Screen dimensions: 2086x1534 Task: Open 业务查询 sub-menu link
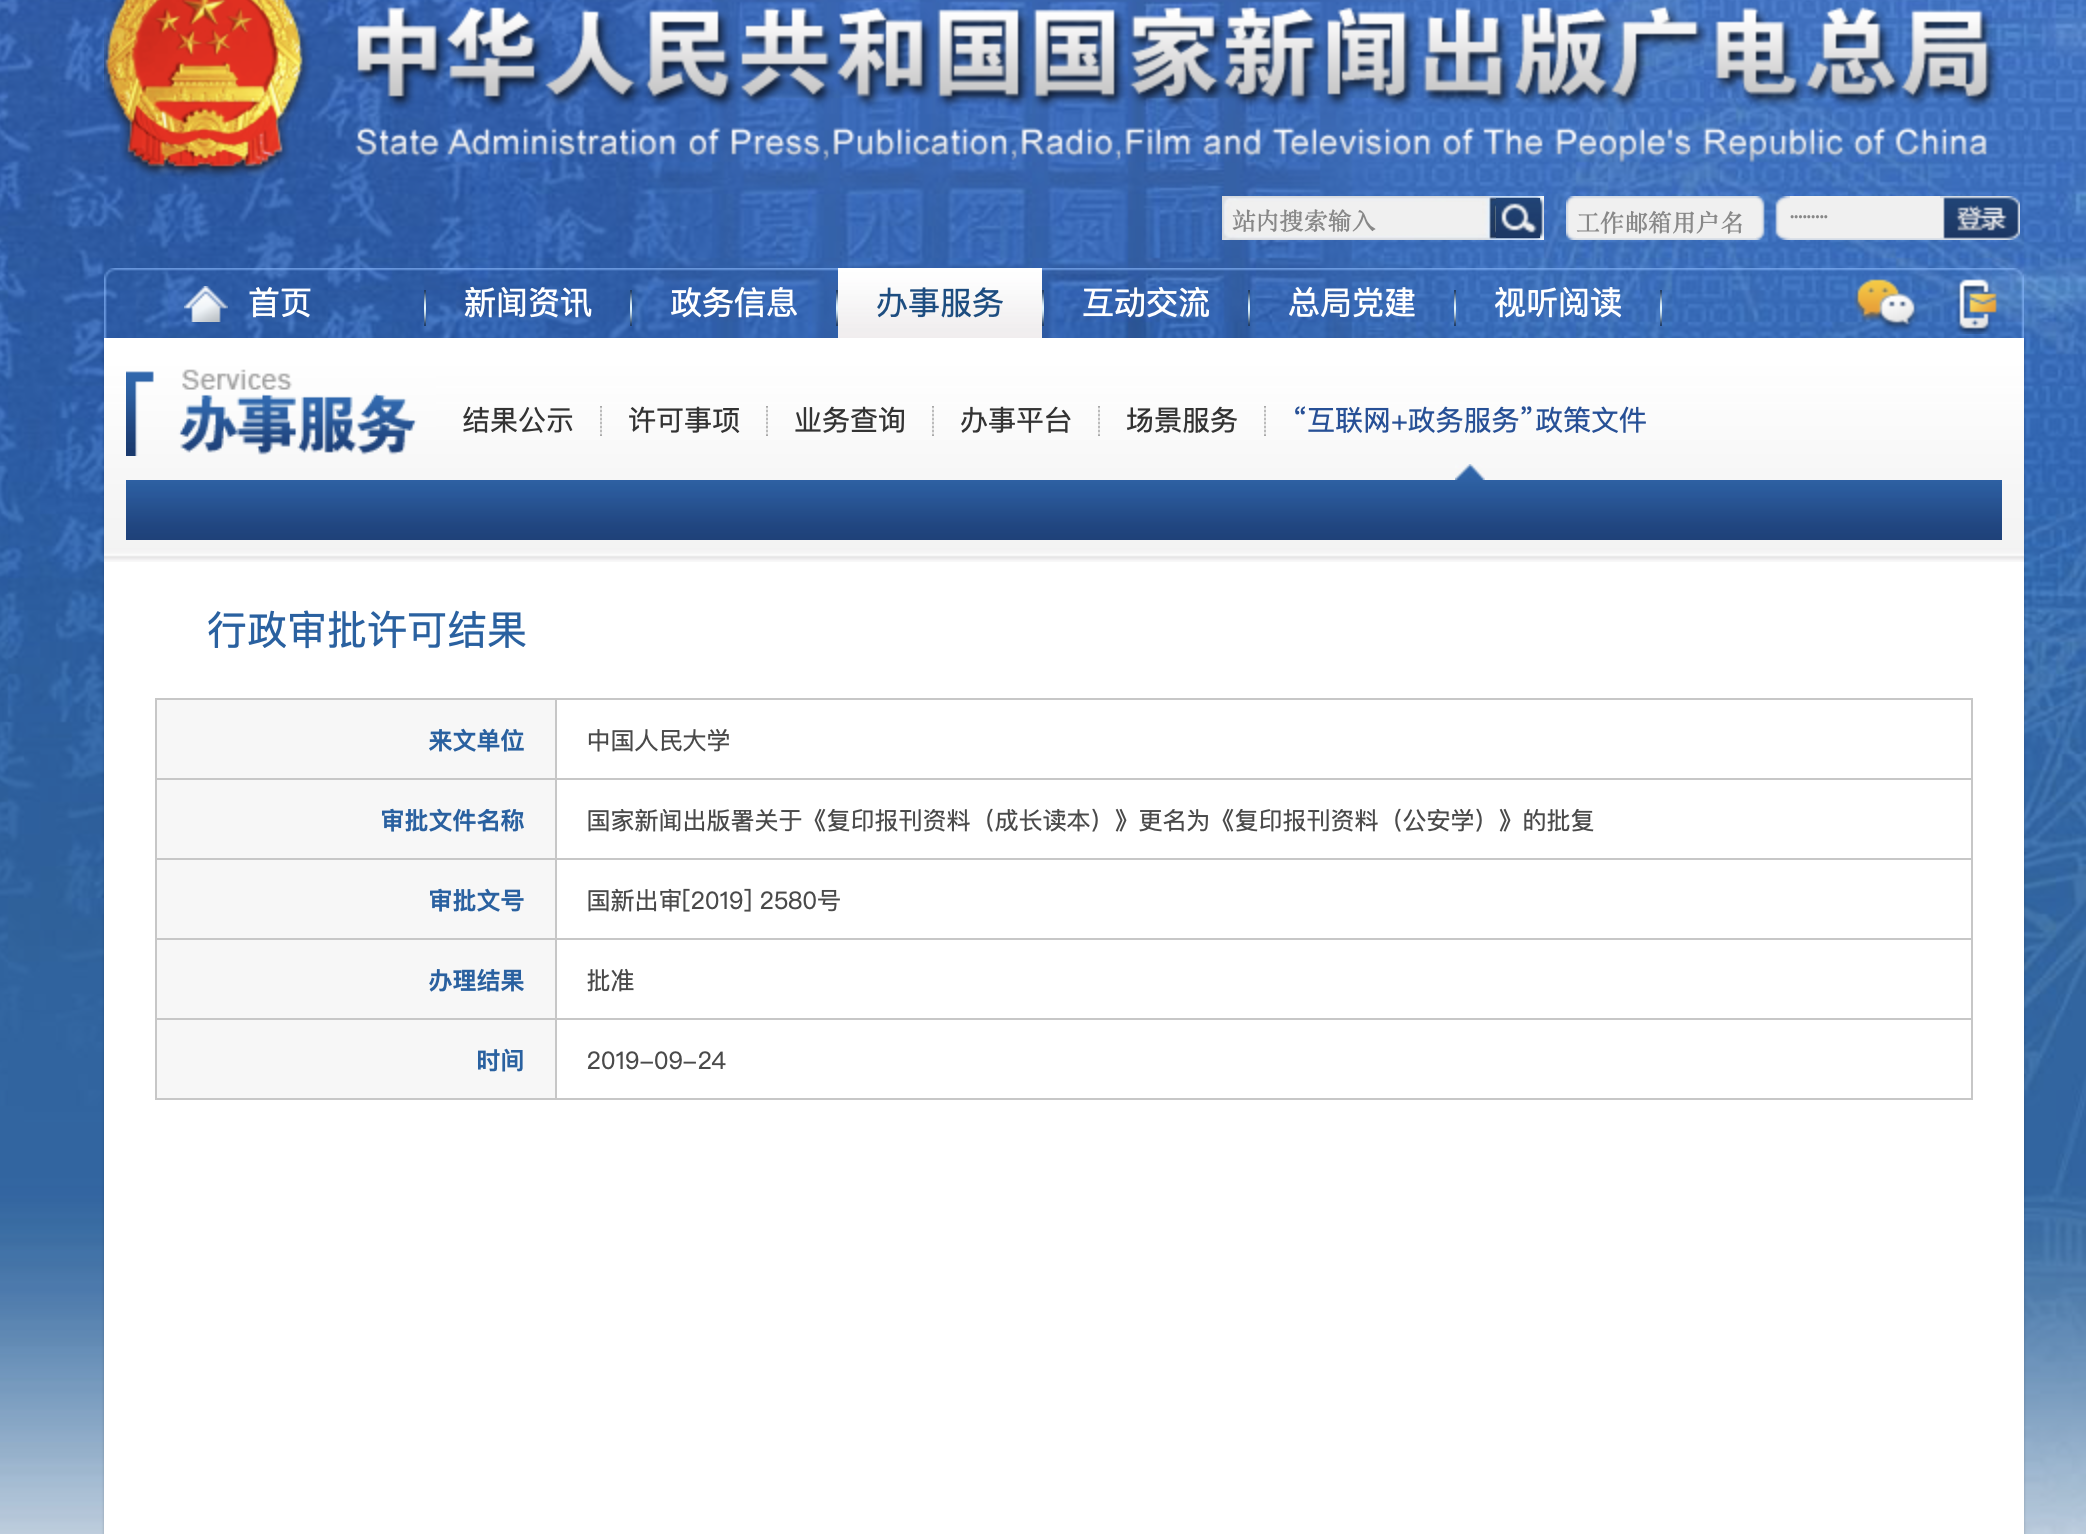850,420
